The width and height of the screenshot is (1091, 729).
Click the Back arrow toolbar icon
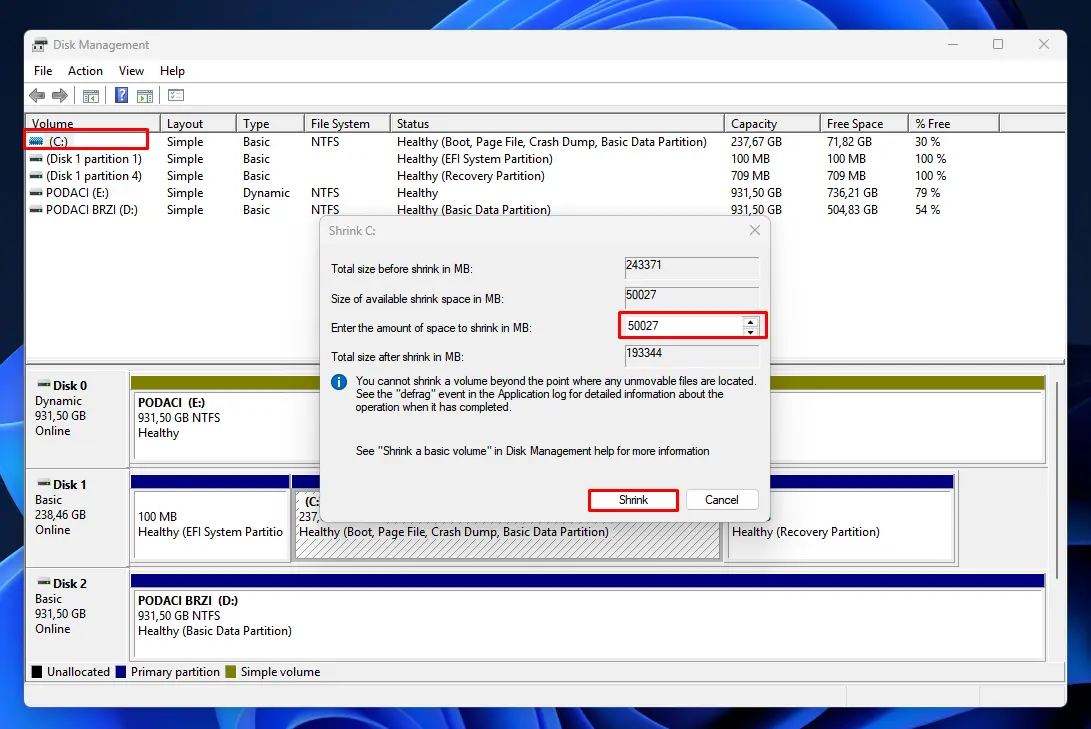[37, 96]
